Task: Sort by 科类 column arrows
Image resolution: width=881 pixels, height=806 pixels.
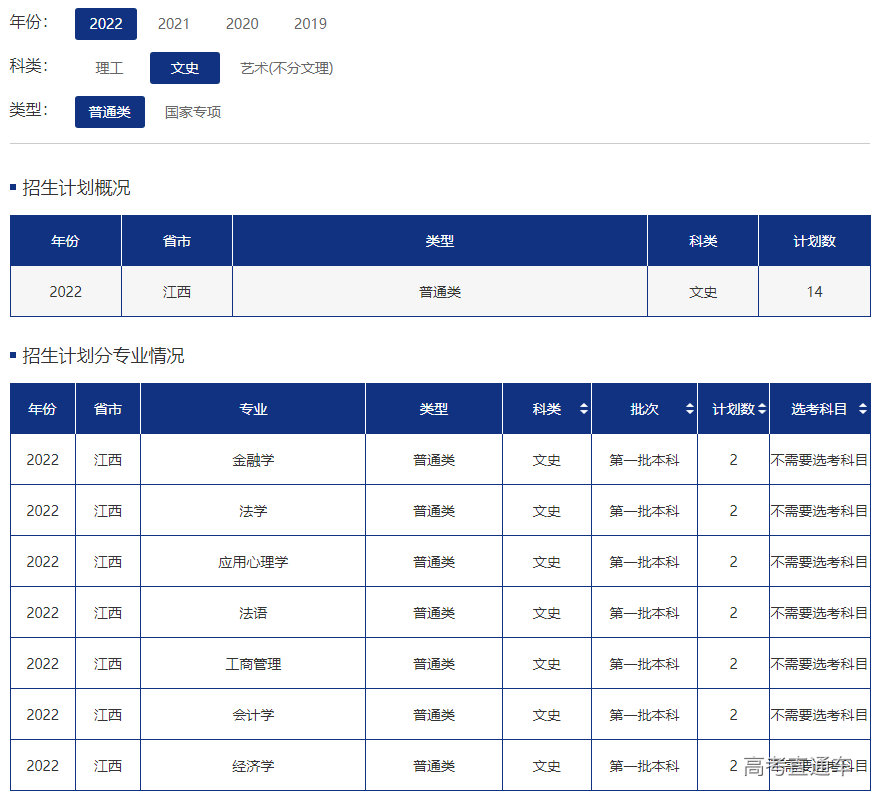Action: (583, 409)
